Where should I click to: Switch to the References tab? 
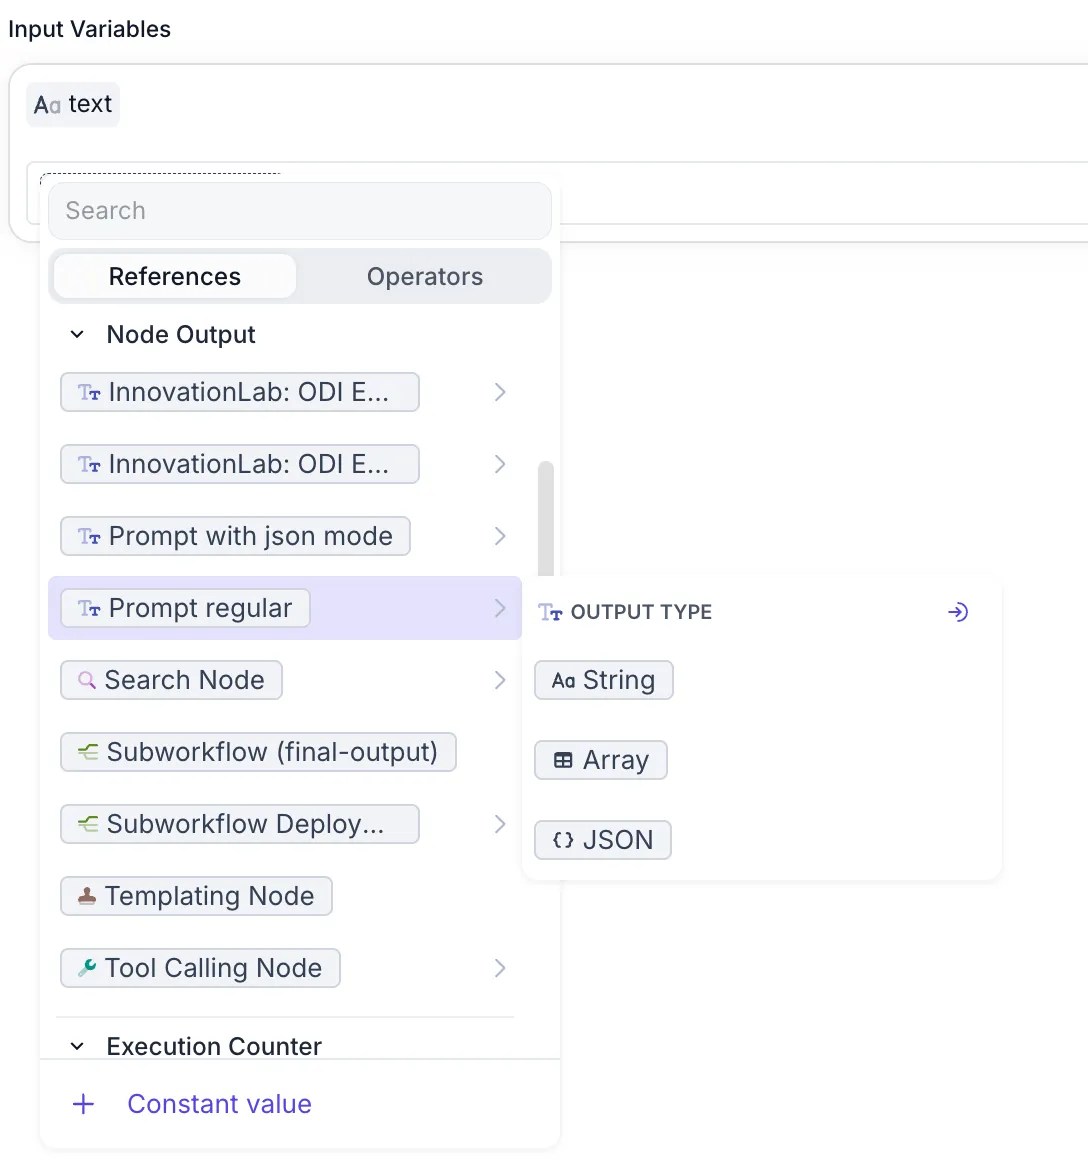(175, 276)
